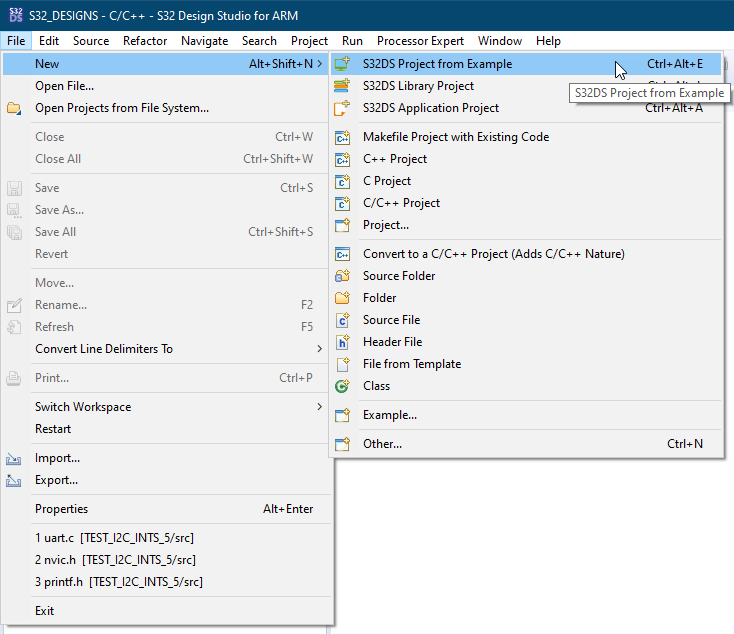Image resolution: width=734 pixels, height=634 pixels.
Task: Open the Source menu
Action: point(91,41)
